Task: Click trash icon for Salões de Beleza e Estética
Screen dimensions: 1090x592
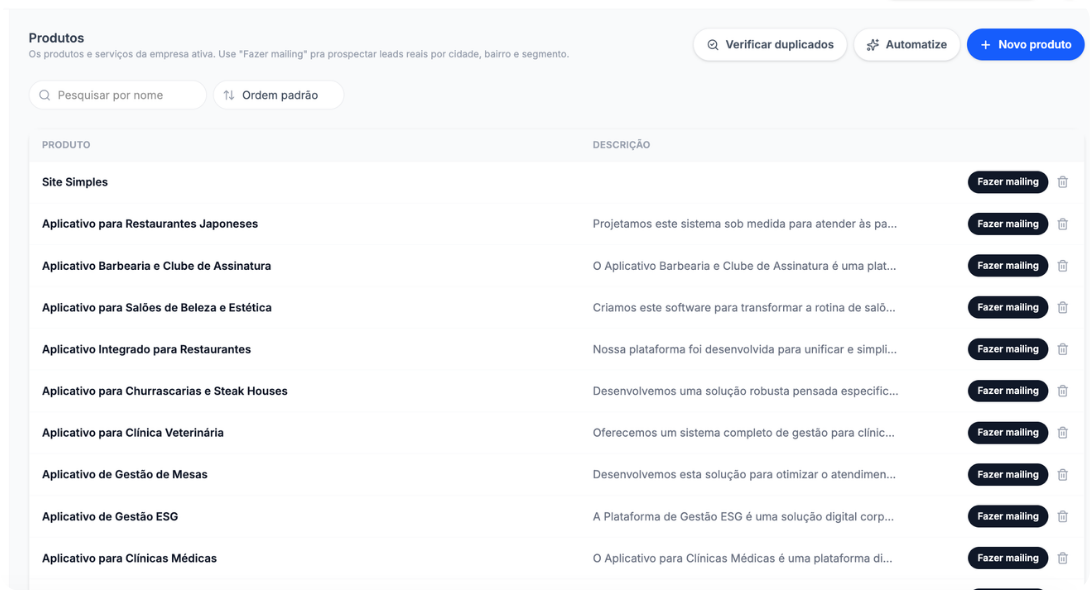Action: (1062, 307)
